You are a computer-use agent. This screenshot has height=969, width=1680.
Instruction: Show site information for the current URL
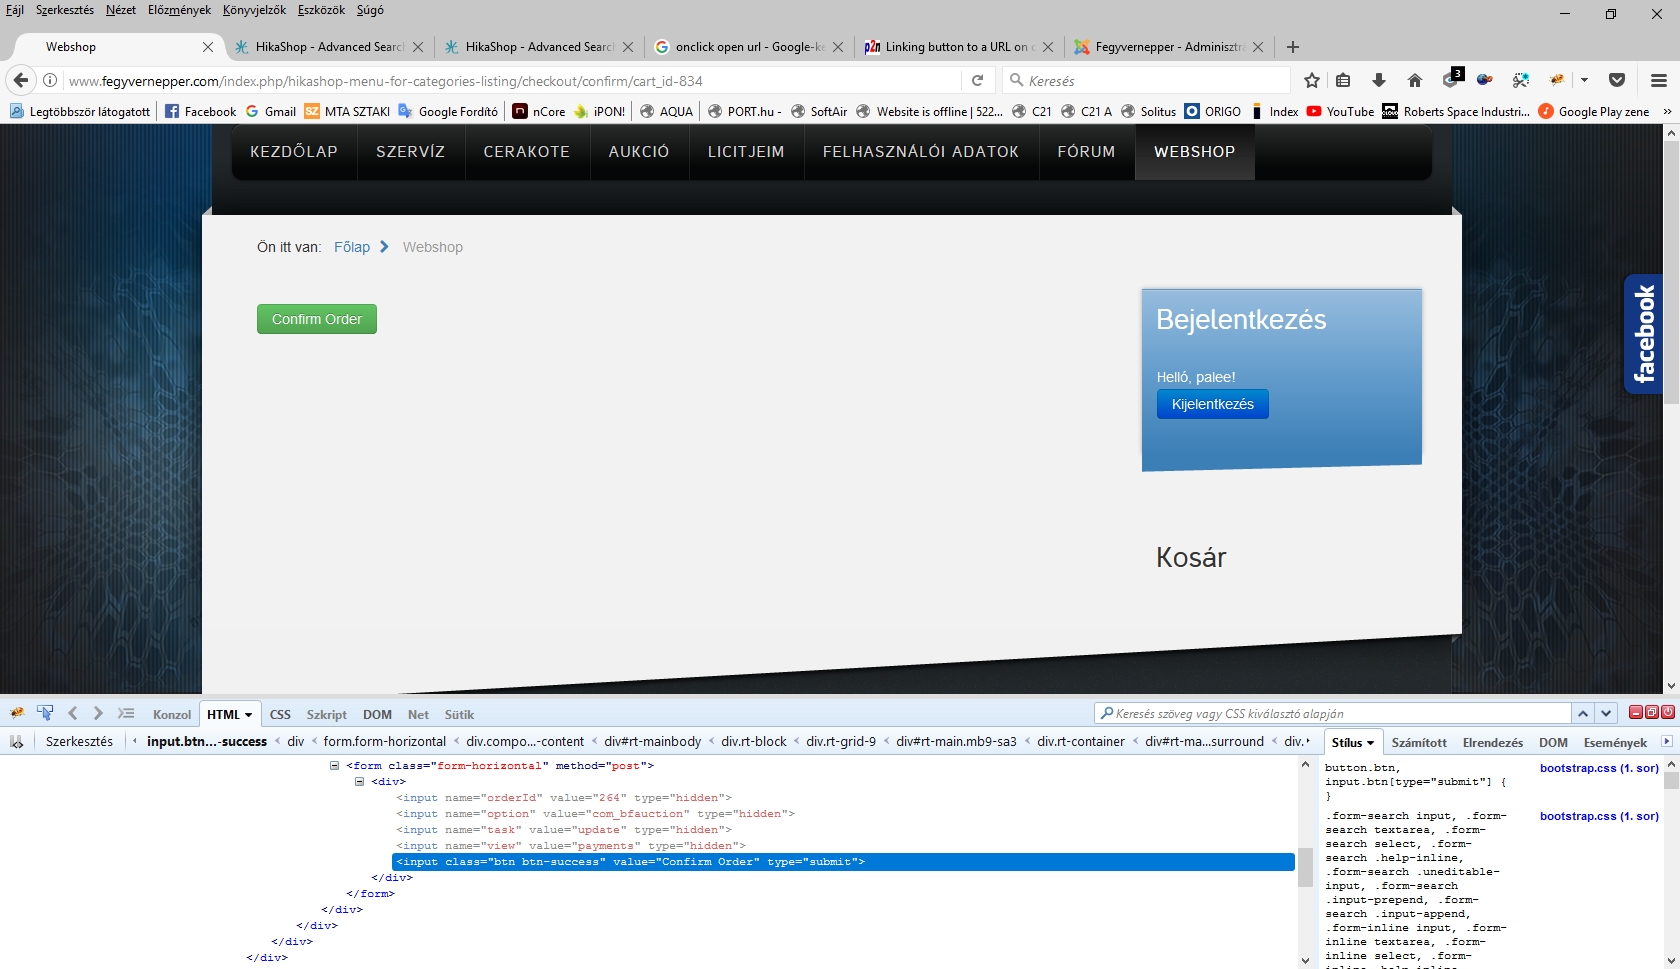(x=50, y=80)
